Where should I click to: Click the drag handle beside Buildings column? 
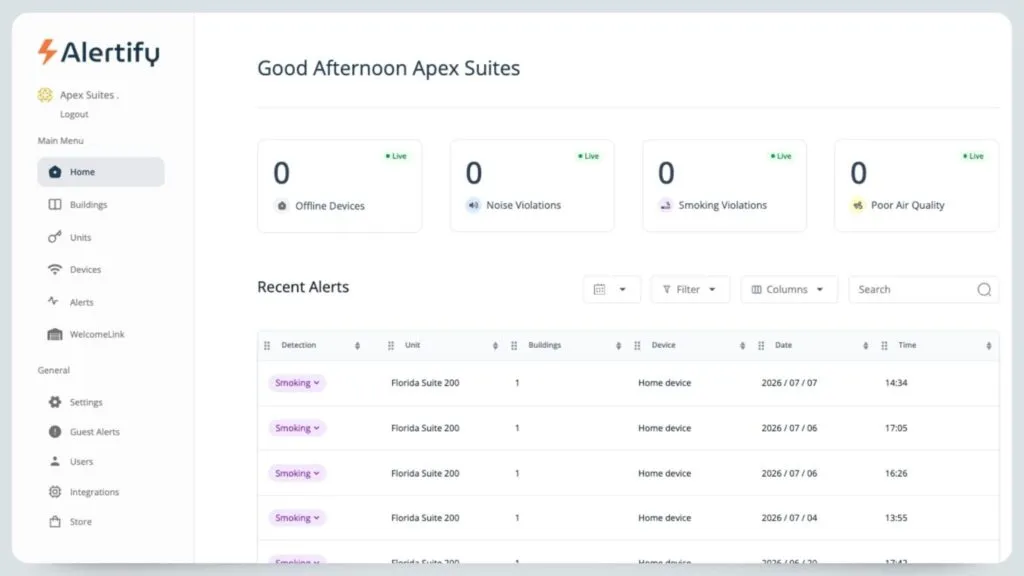[514, 345]
